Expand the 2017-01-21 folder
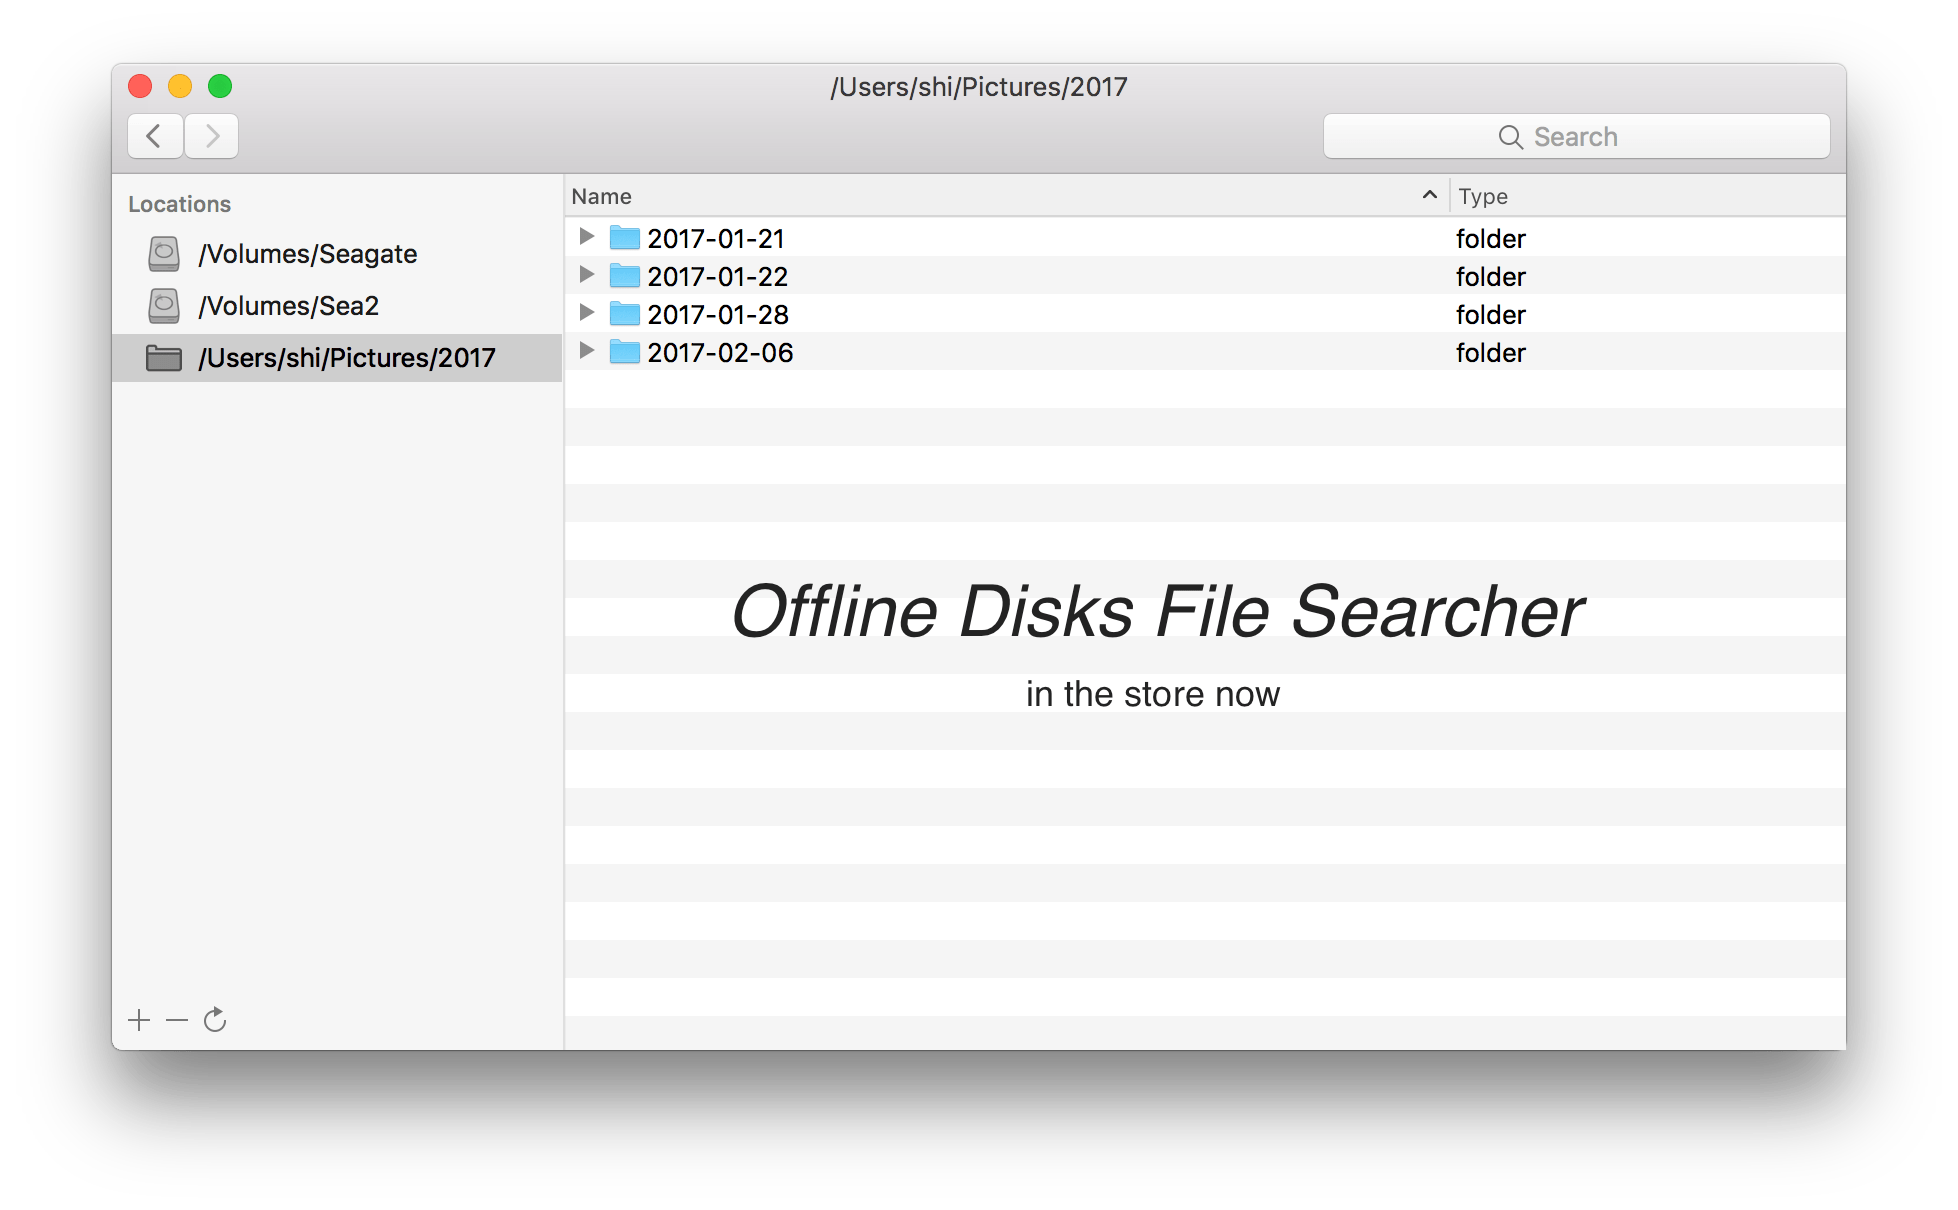The width and height of the screenshot is (1958, 1210). [587, 237]
